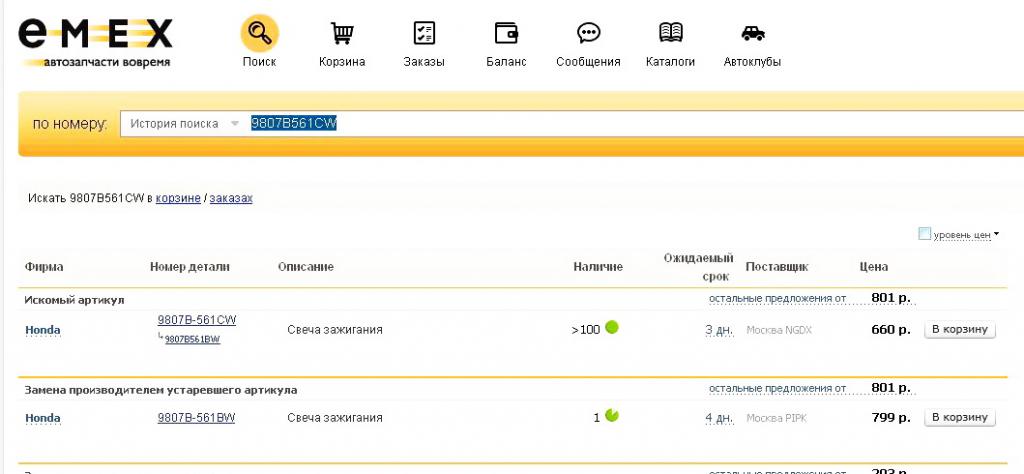Viewport: 1024px width, 474px height.
Task: Toggle the уровень цен checkbox
Action: 924,234
